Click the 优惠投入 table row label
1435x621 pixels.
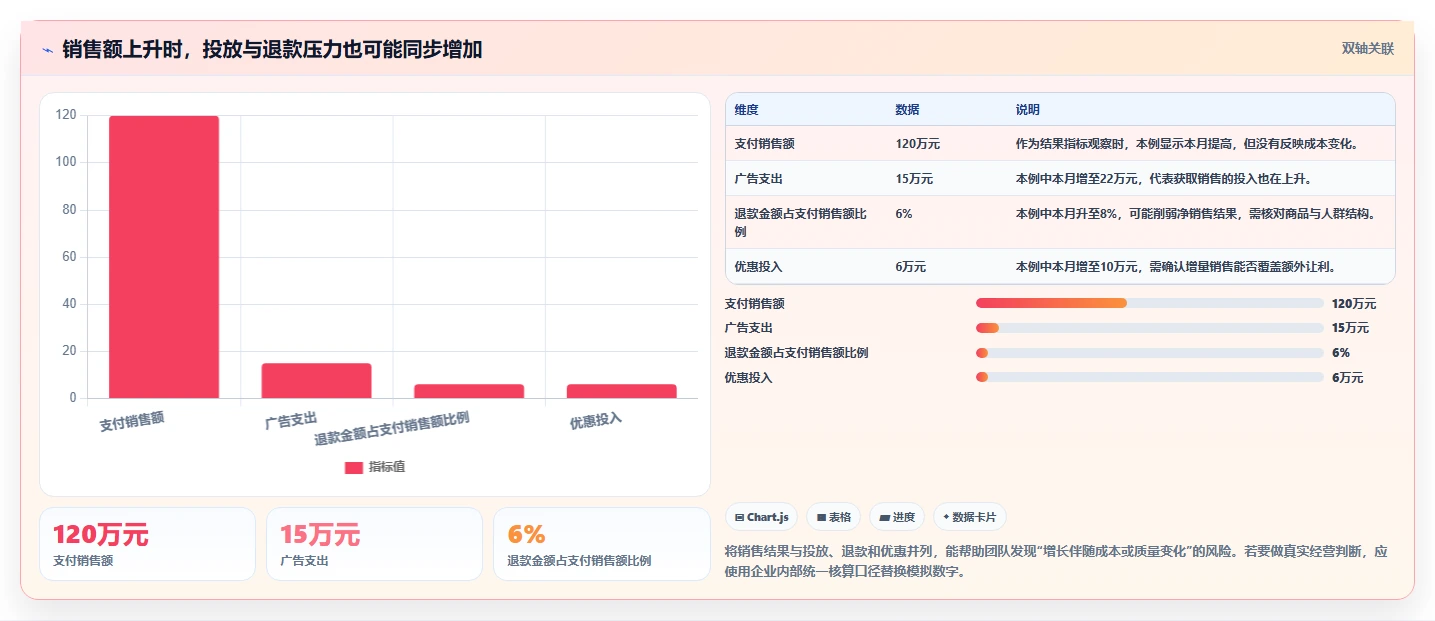(758, 267)
